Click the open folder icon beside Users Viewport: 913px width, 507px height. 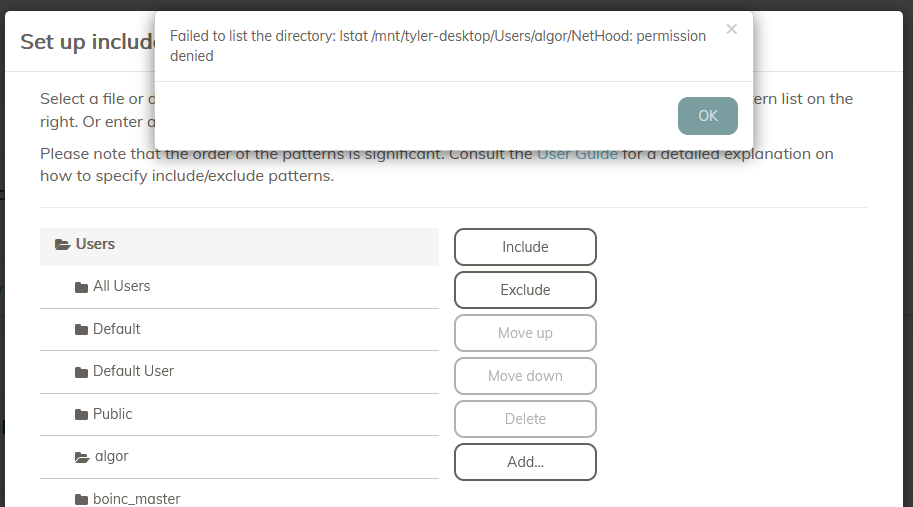pos(62,244)
